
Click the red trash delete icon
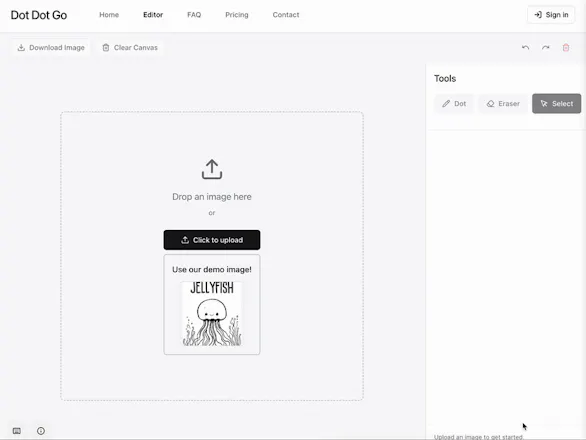click(x=566, y=47)
